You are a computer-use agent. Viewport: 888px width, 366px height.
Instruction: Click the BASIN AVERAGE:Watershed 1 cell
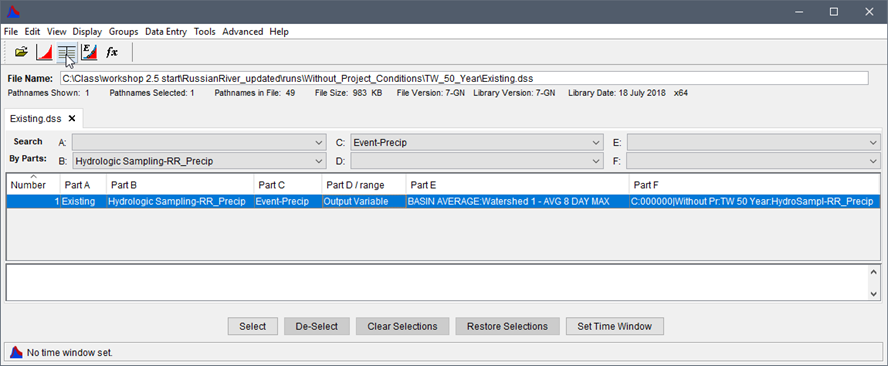point(517,201)
